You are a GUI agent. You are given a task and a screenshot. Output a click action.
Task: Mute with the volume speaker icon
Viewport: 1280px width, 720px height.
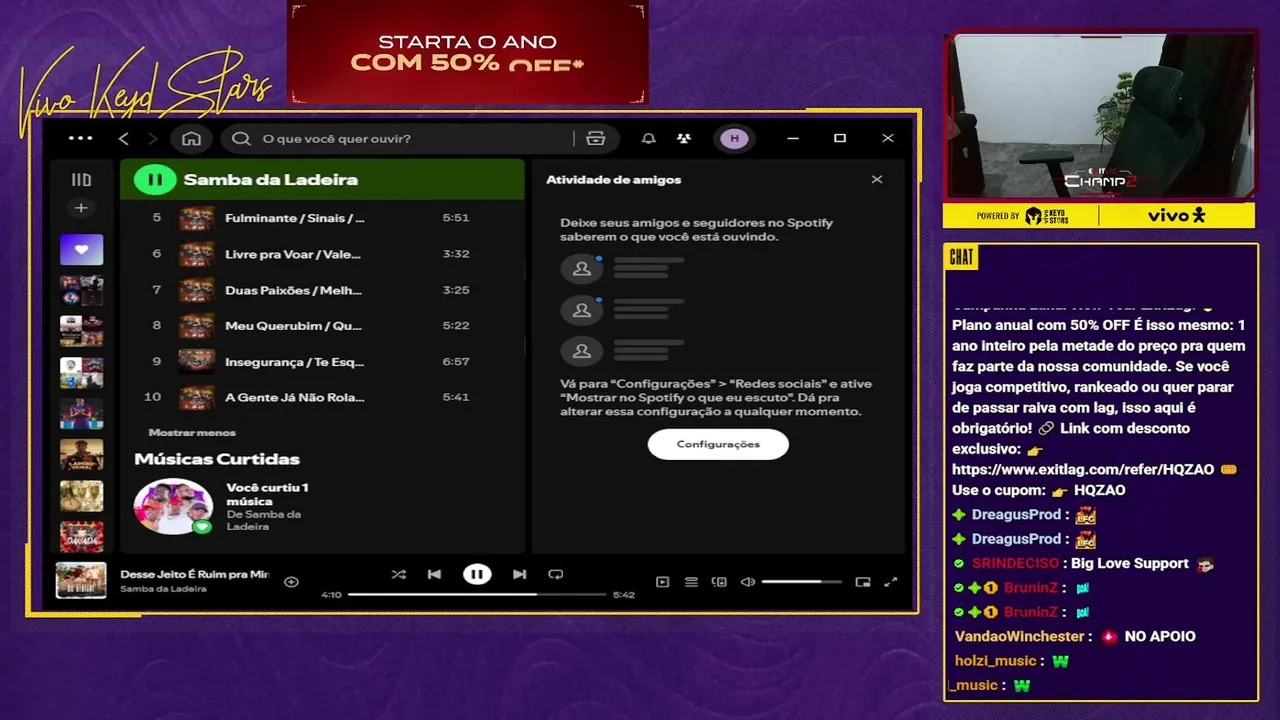point(747,582)
